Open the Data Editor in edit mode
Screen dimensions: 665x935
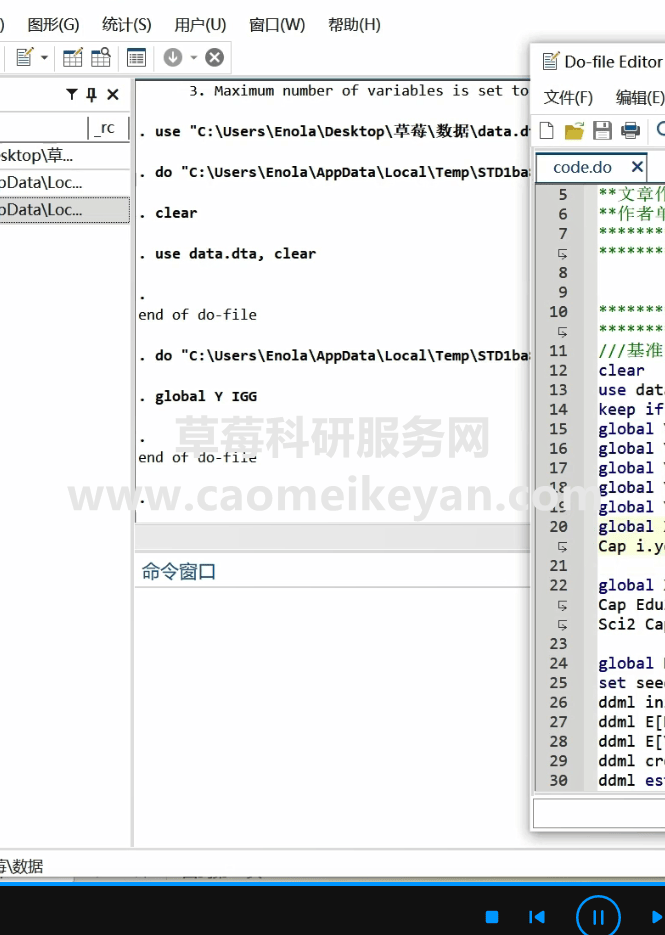point(73,58)
